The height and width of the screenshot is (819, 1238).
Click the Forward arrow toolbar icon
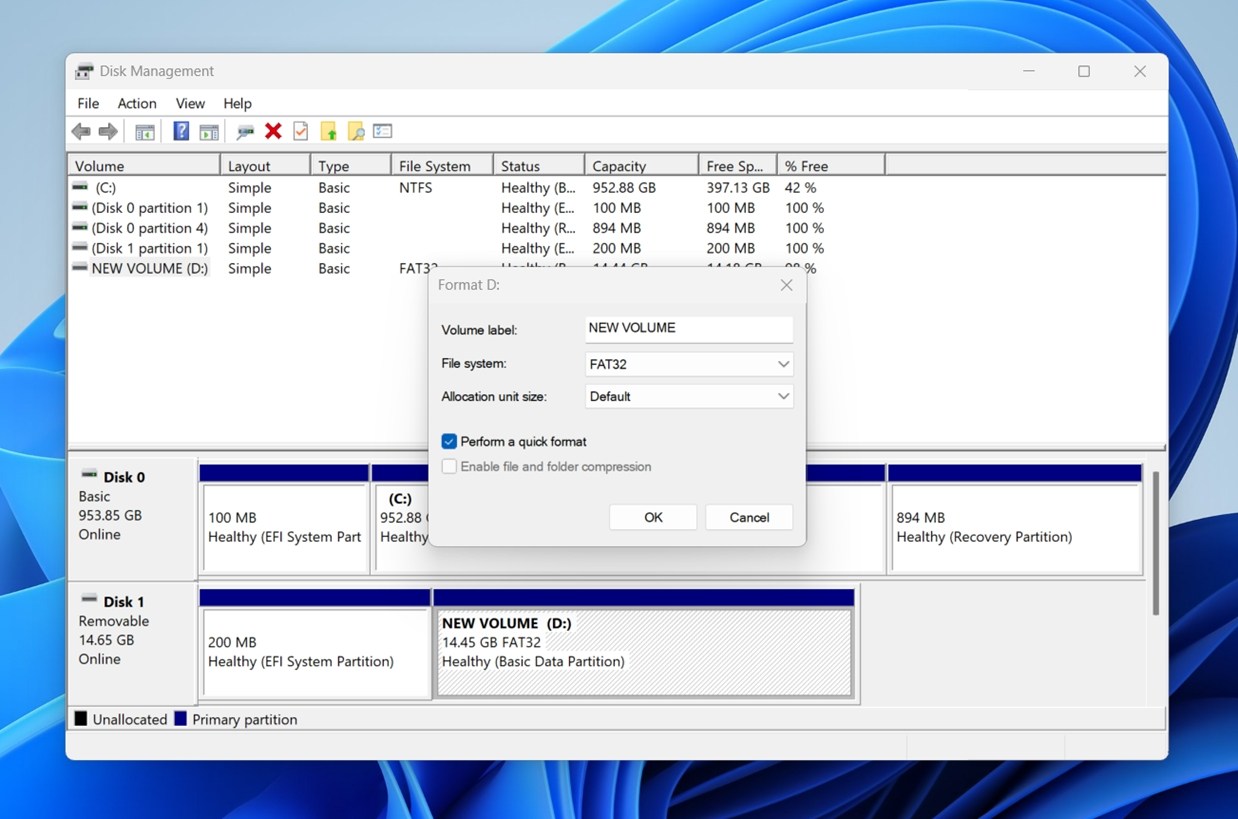(x=108, y=131)
